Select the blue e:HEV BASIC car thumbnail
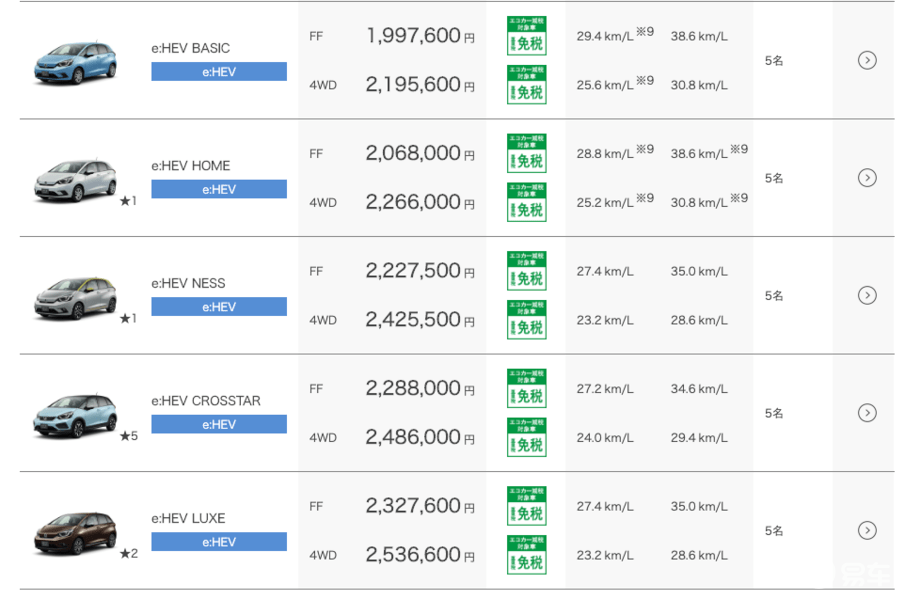 (75, 60)
